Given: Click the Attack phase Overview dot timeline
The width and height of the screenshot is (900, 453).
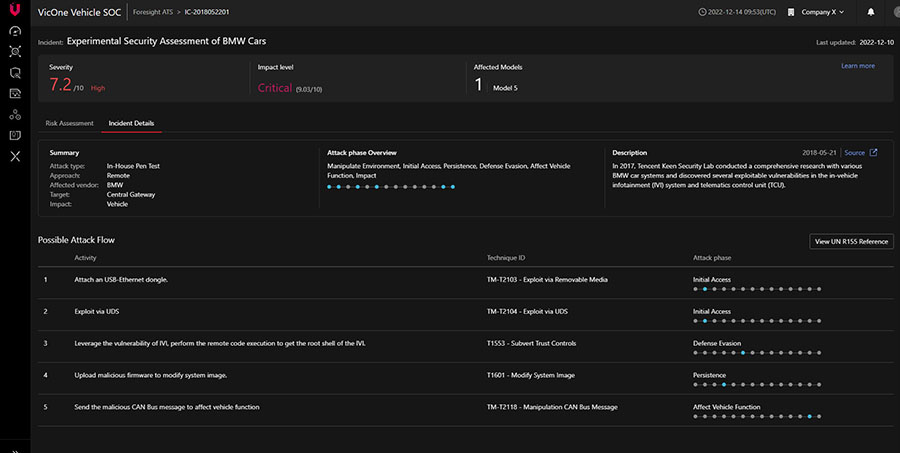Looking at the screenshot, I should point(390,187).
